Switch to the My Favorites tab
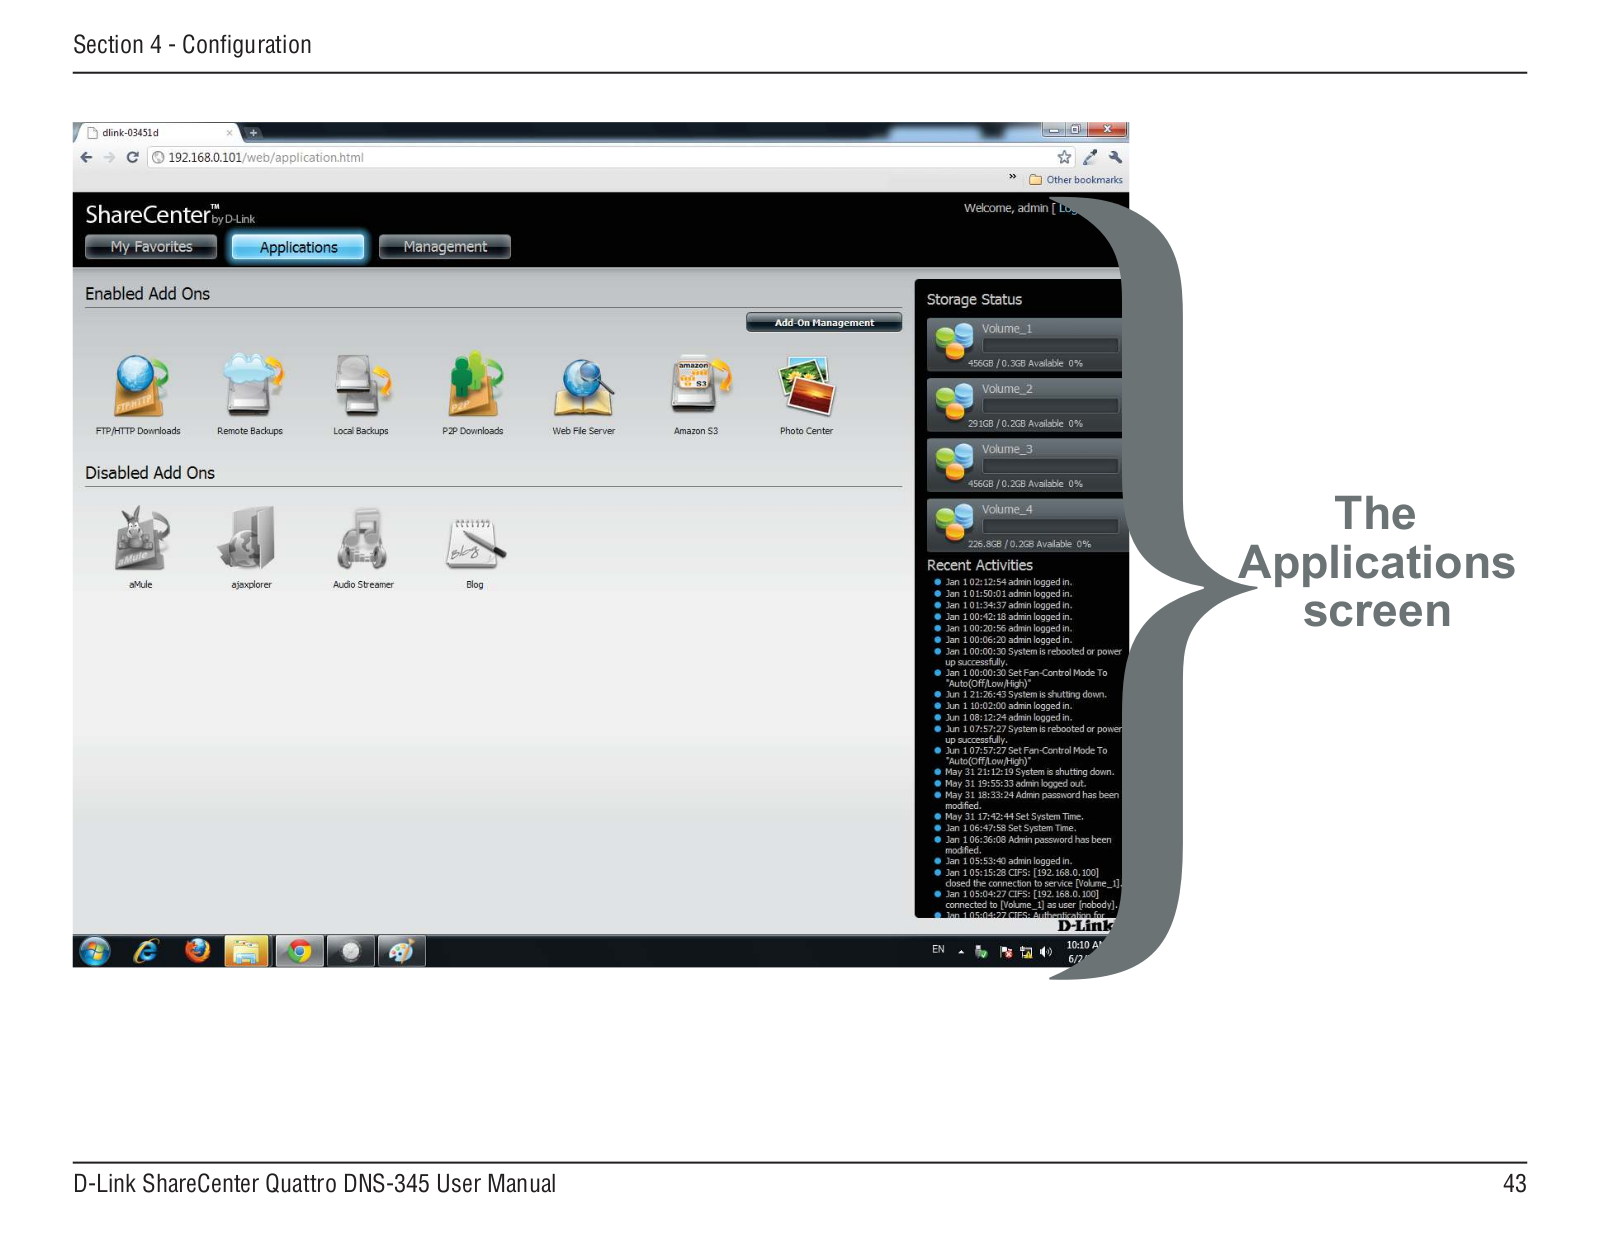Viewport: 1600px width, 1237px height. pyautogui.click(x=151, y=247)
